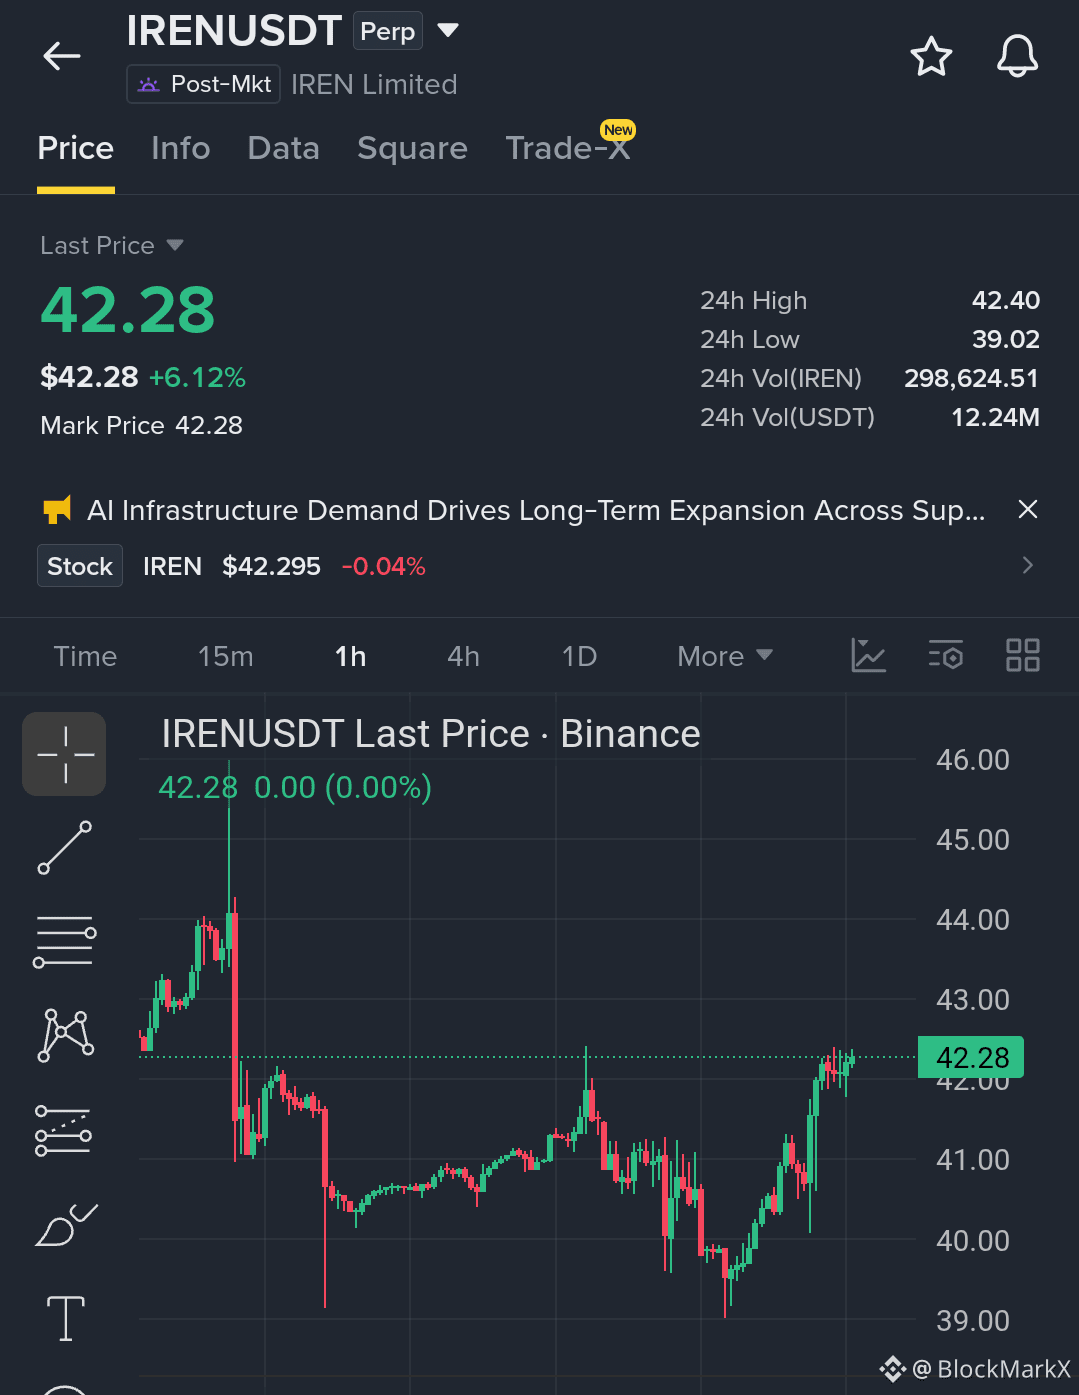Dismiss the news banner with X
This screenshot has height=1395, width=1079.
(x=1027, y=509)
